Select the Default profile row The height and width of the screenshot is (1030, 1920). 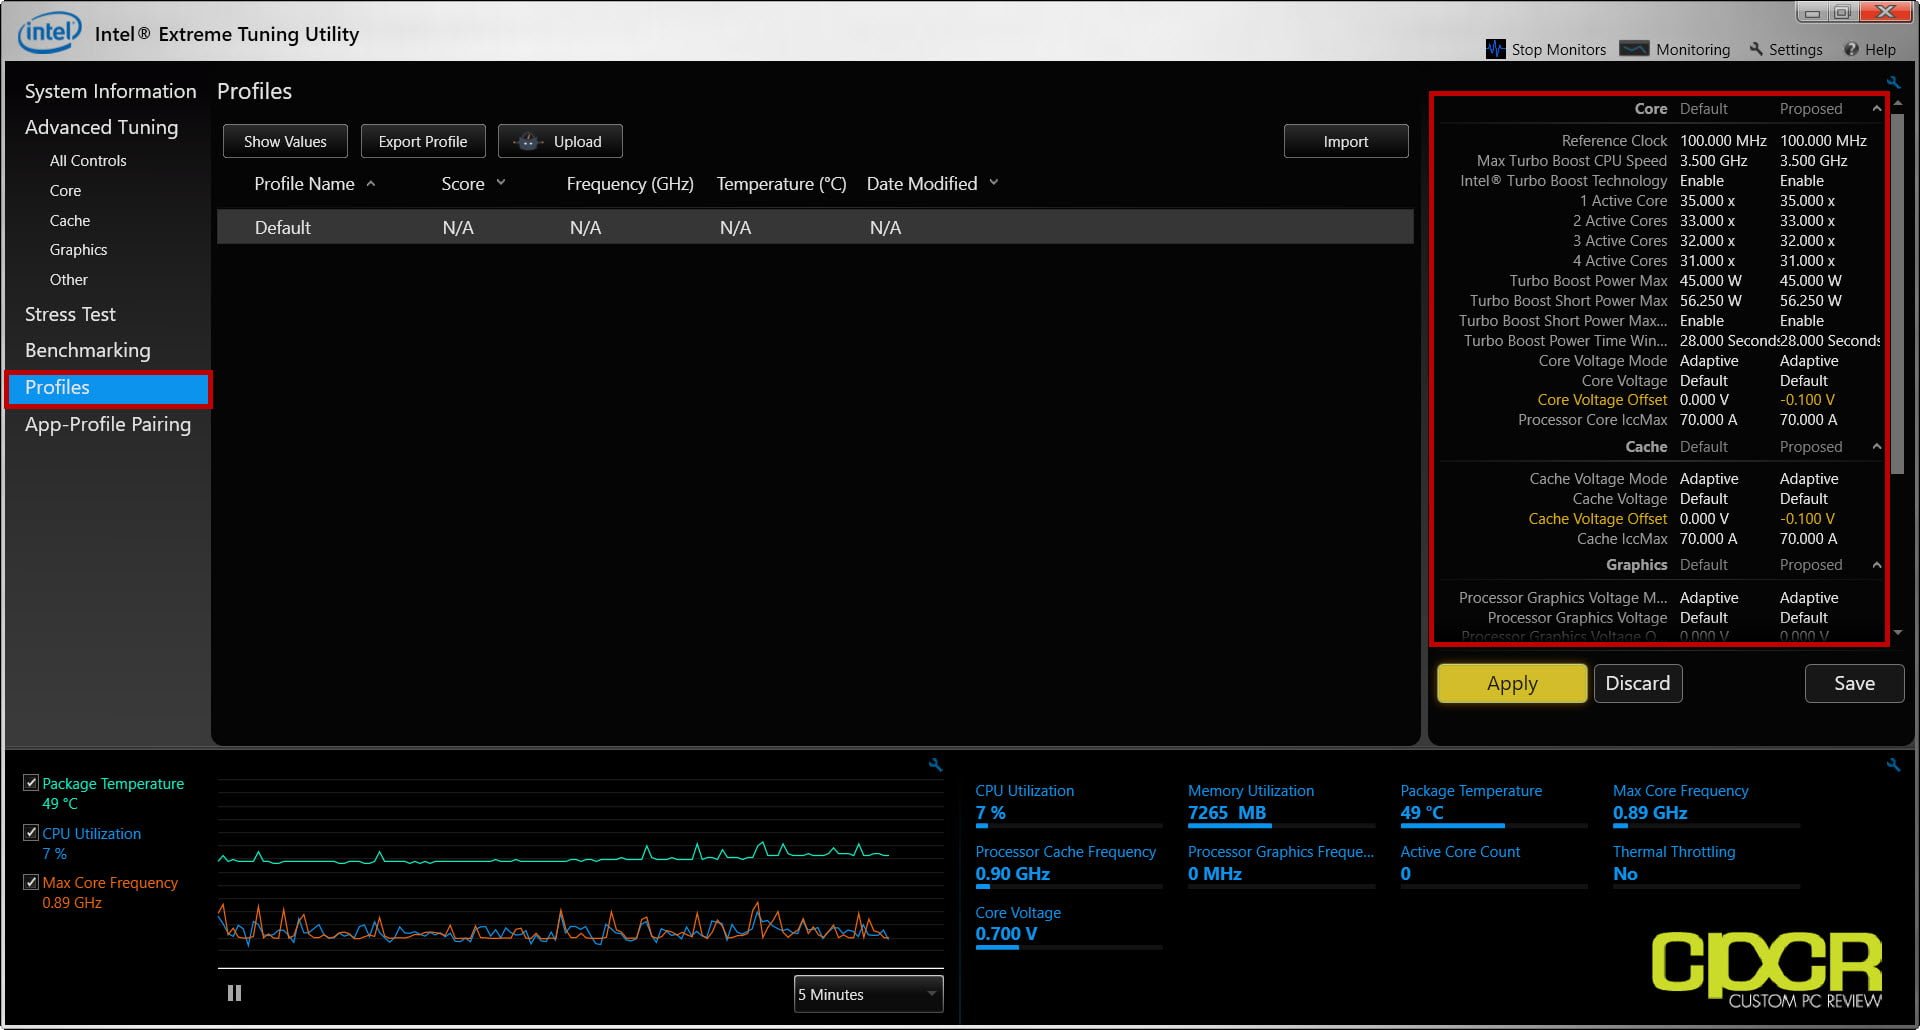click(815, 227)
